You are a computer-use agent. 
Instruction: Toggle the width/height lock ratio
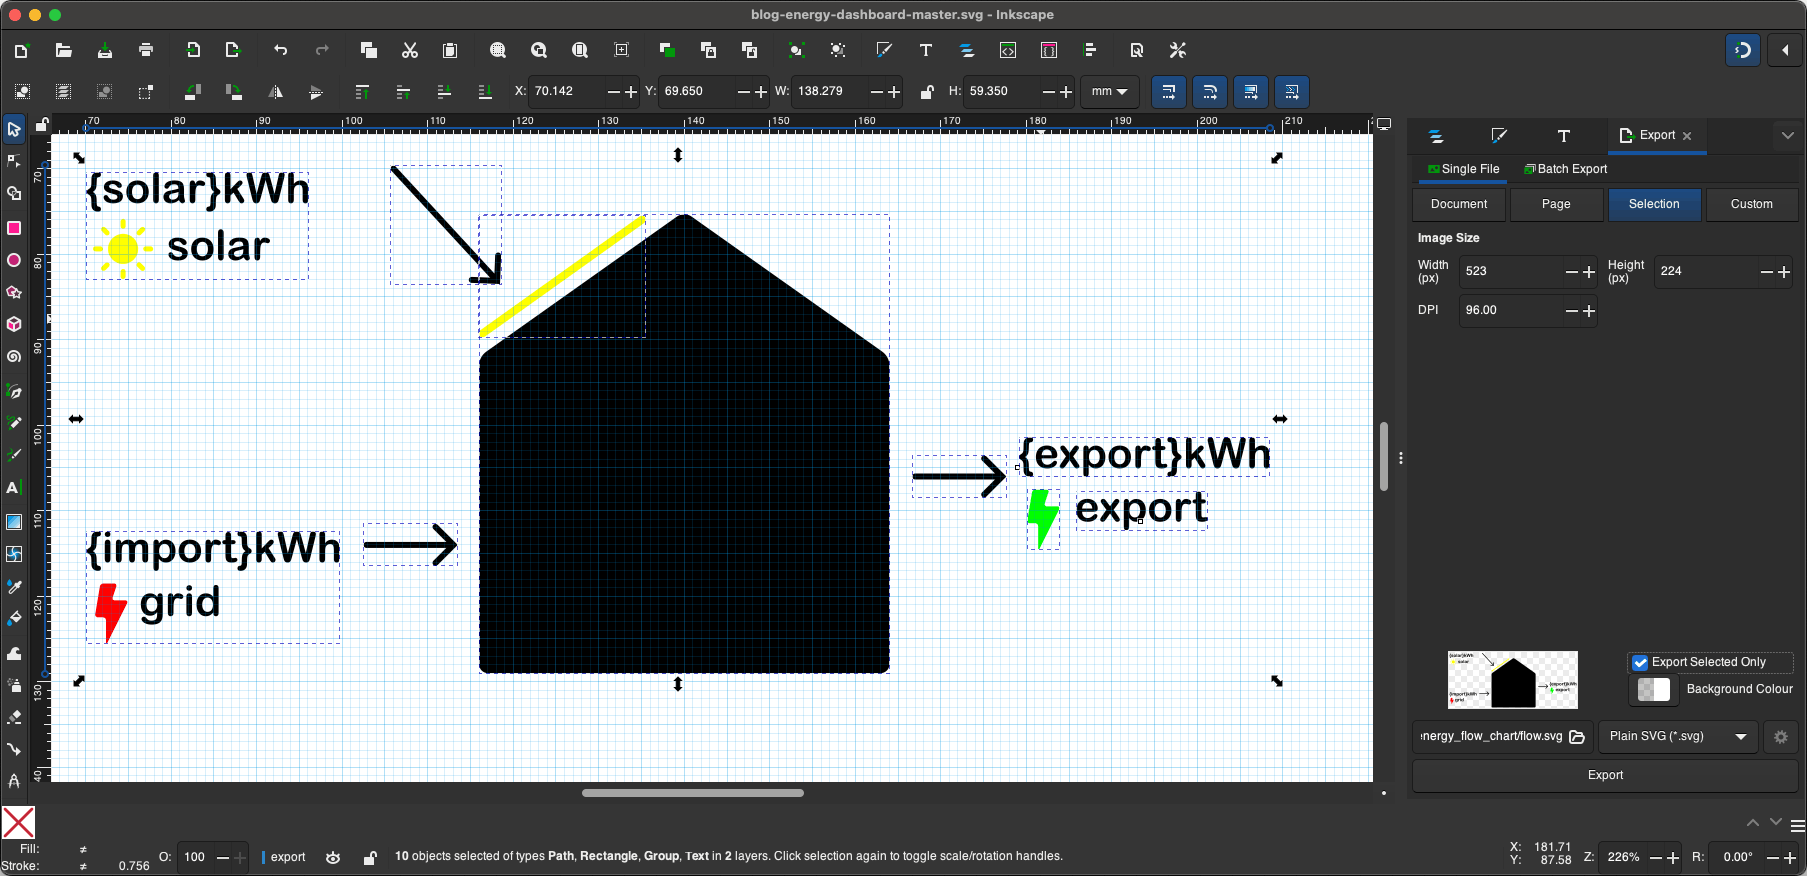[x=927, y=92]
